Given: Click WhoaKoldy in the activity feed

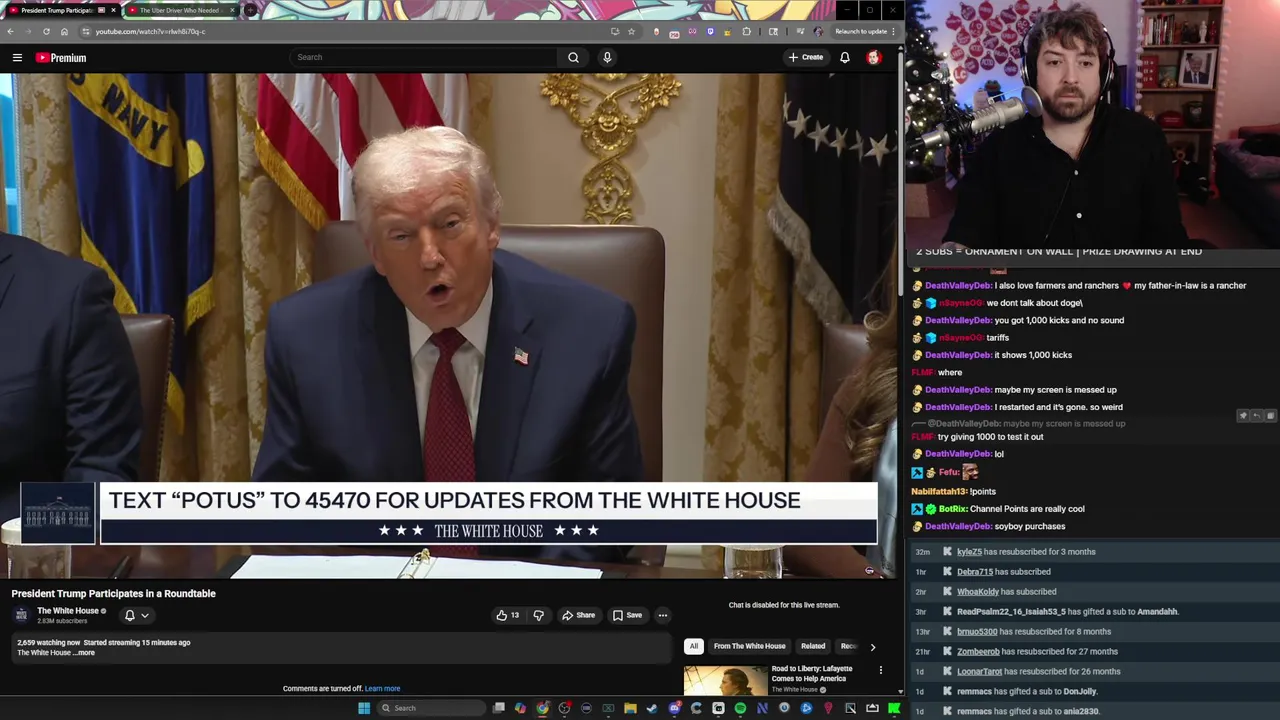Looking at the screenshot, I should pyautogui.click(x=978, y=592).
